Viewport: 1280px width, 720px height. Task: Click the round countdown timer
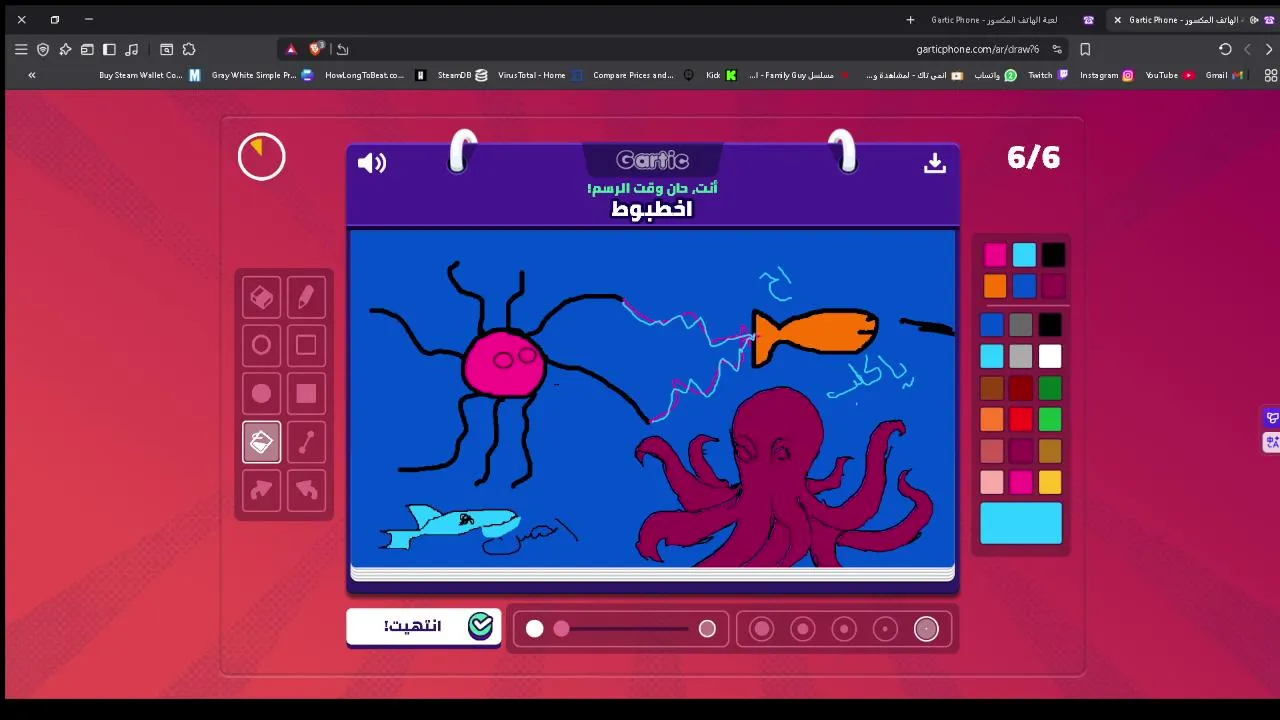(x=262, y=157)
